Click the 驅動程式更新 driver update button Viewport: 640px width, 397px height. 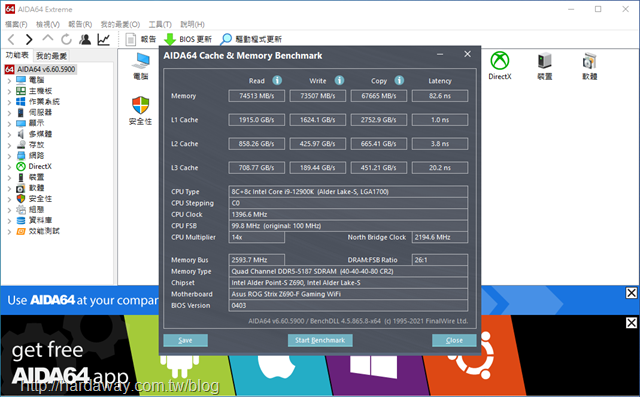click(x=251, y=39)
